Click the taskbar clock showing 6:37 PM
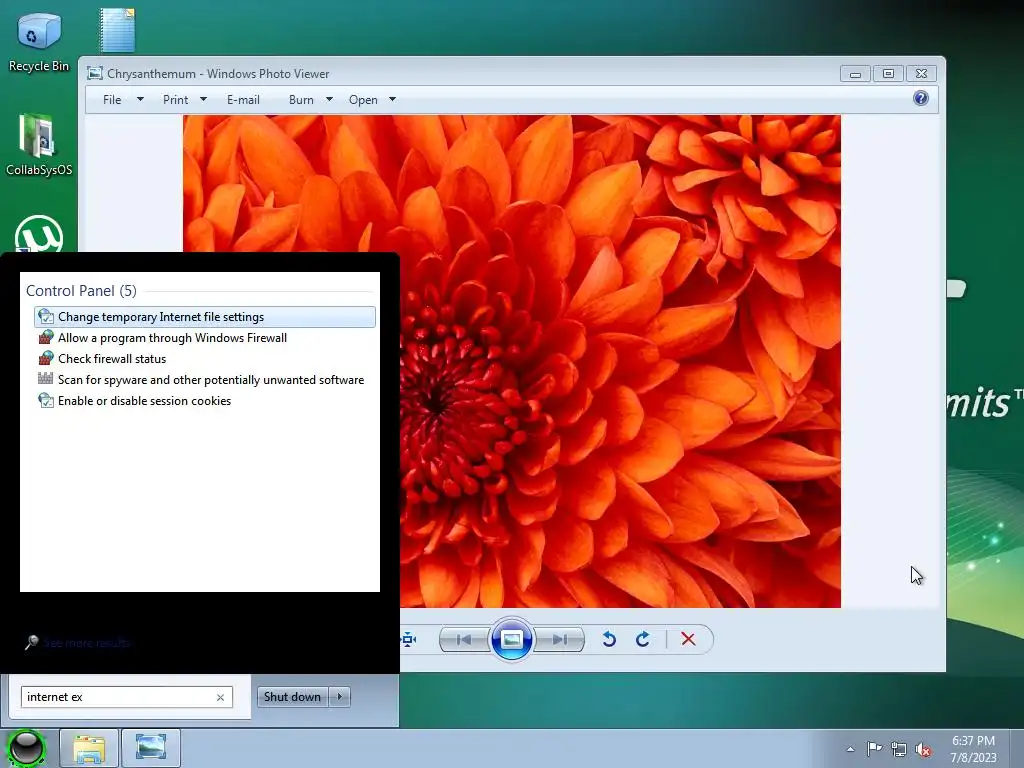The width and height of the screenshot is (1024, 768). point(973,749)
